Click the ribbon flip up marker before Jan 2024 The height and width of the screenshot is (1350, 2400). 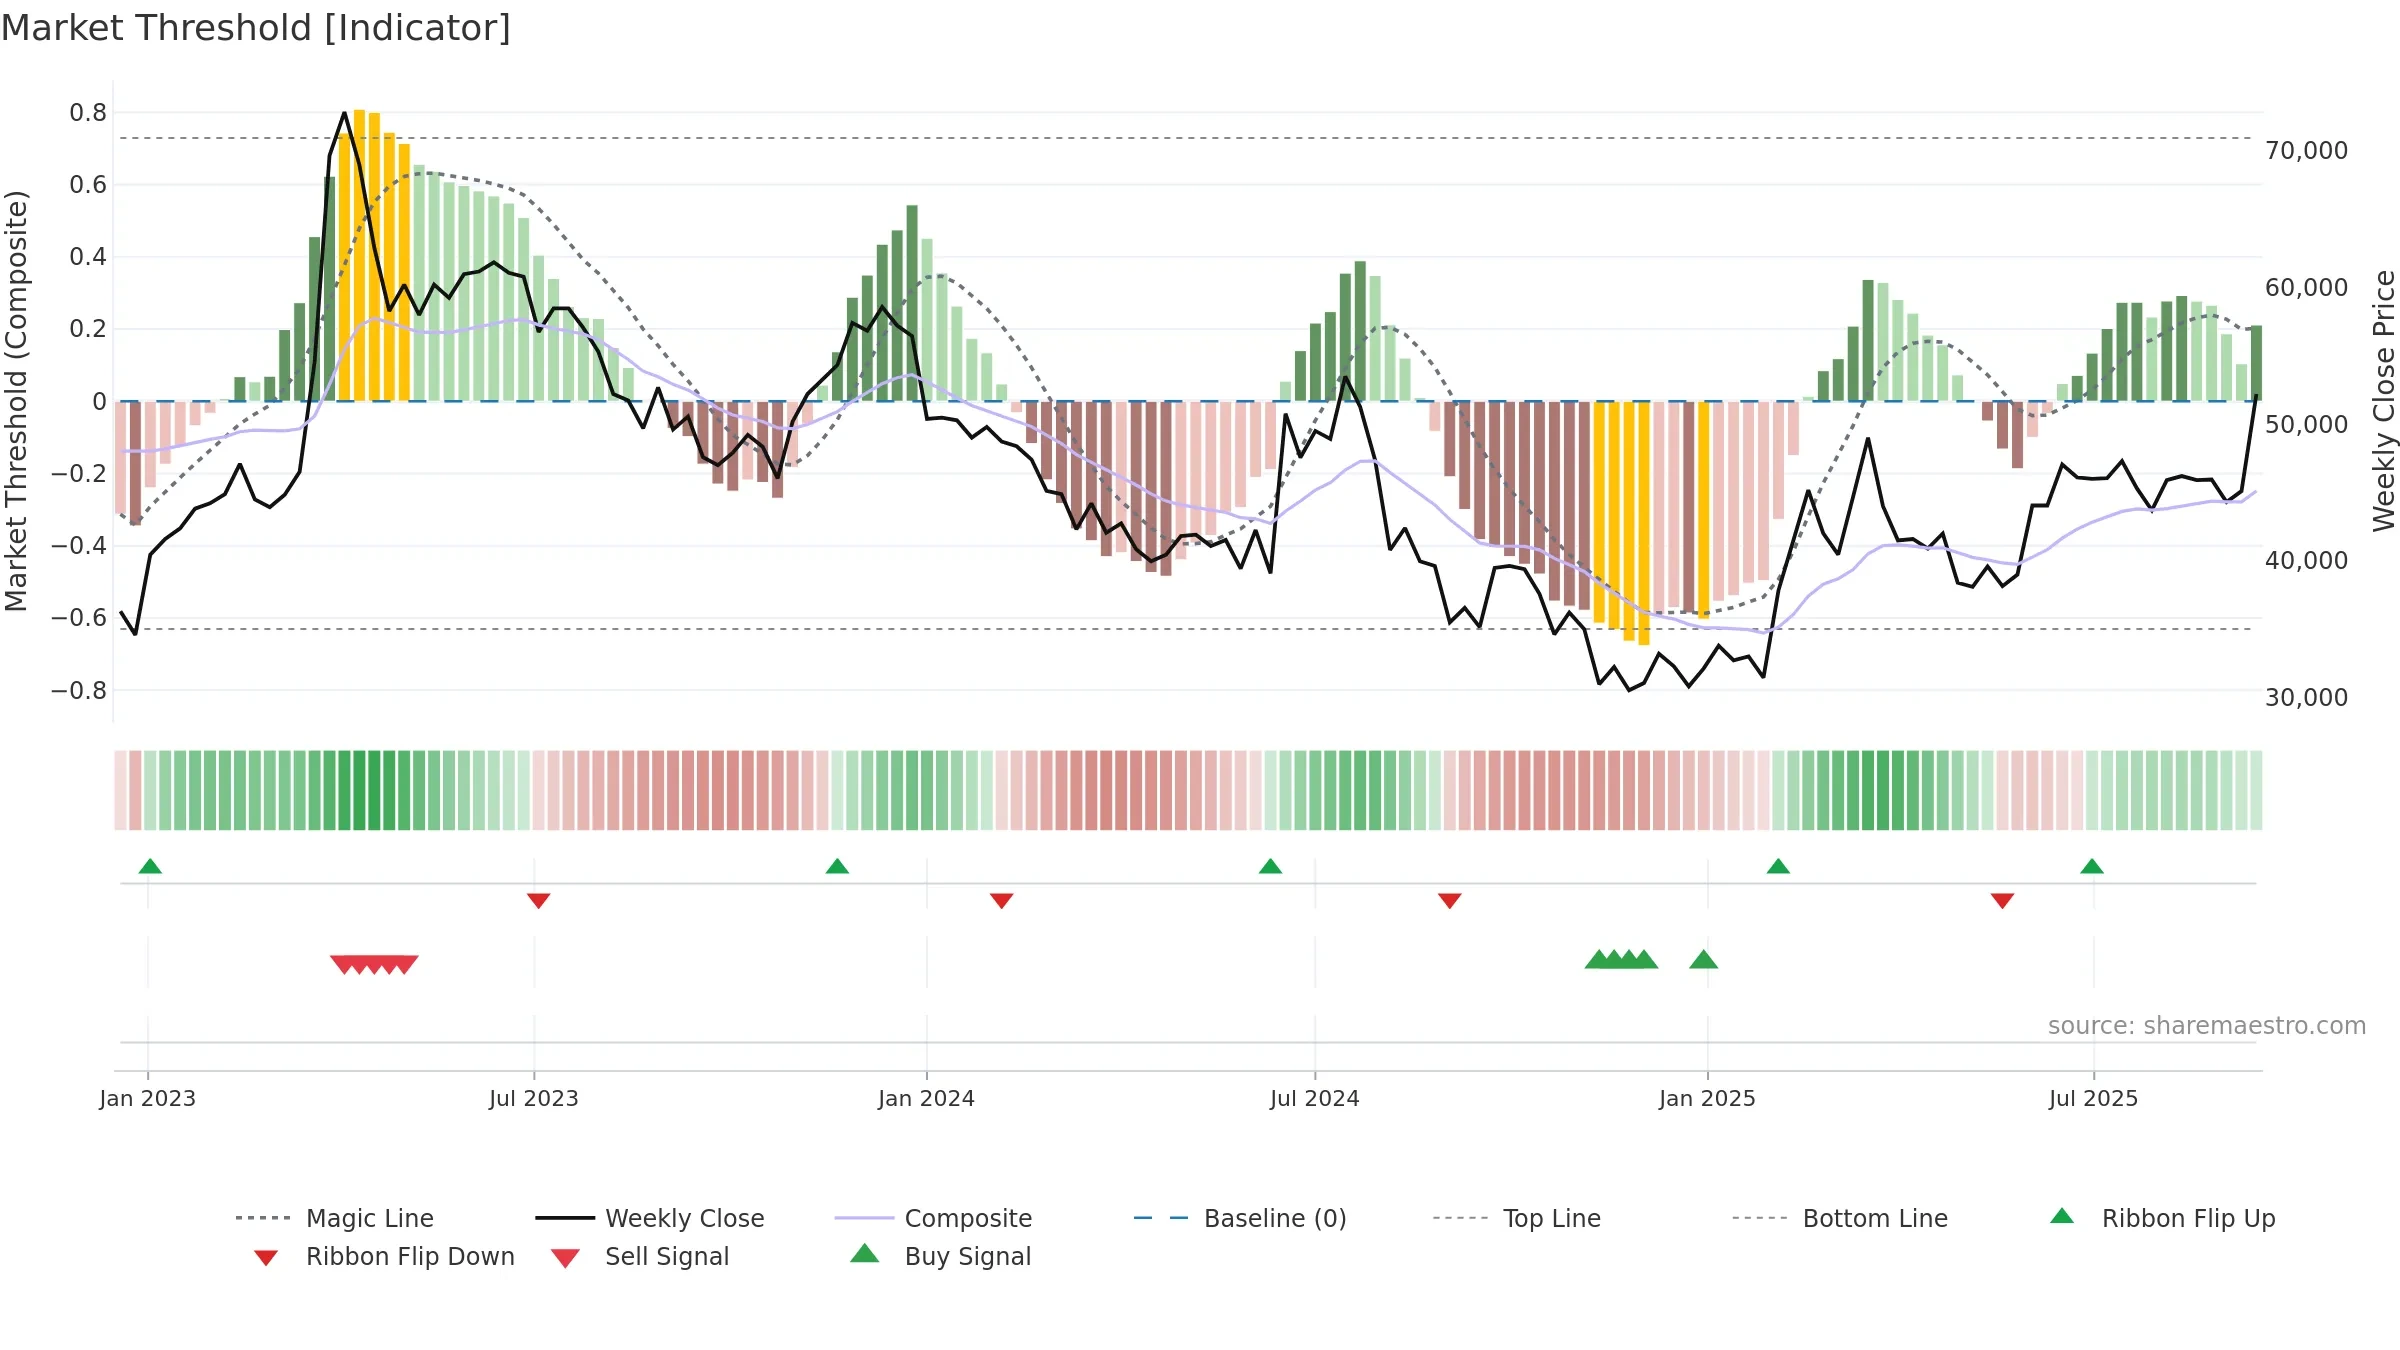click(x=837, y=866)
